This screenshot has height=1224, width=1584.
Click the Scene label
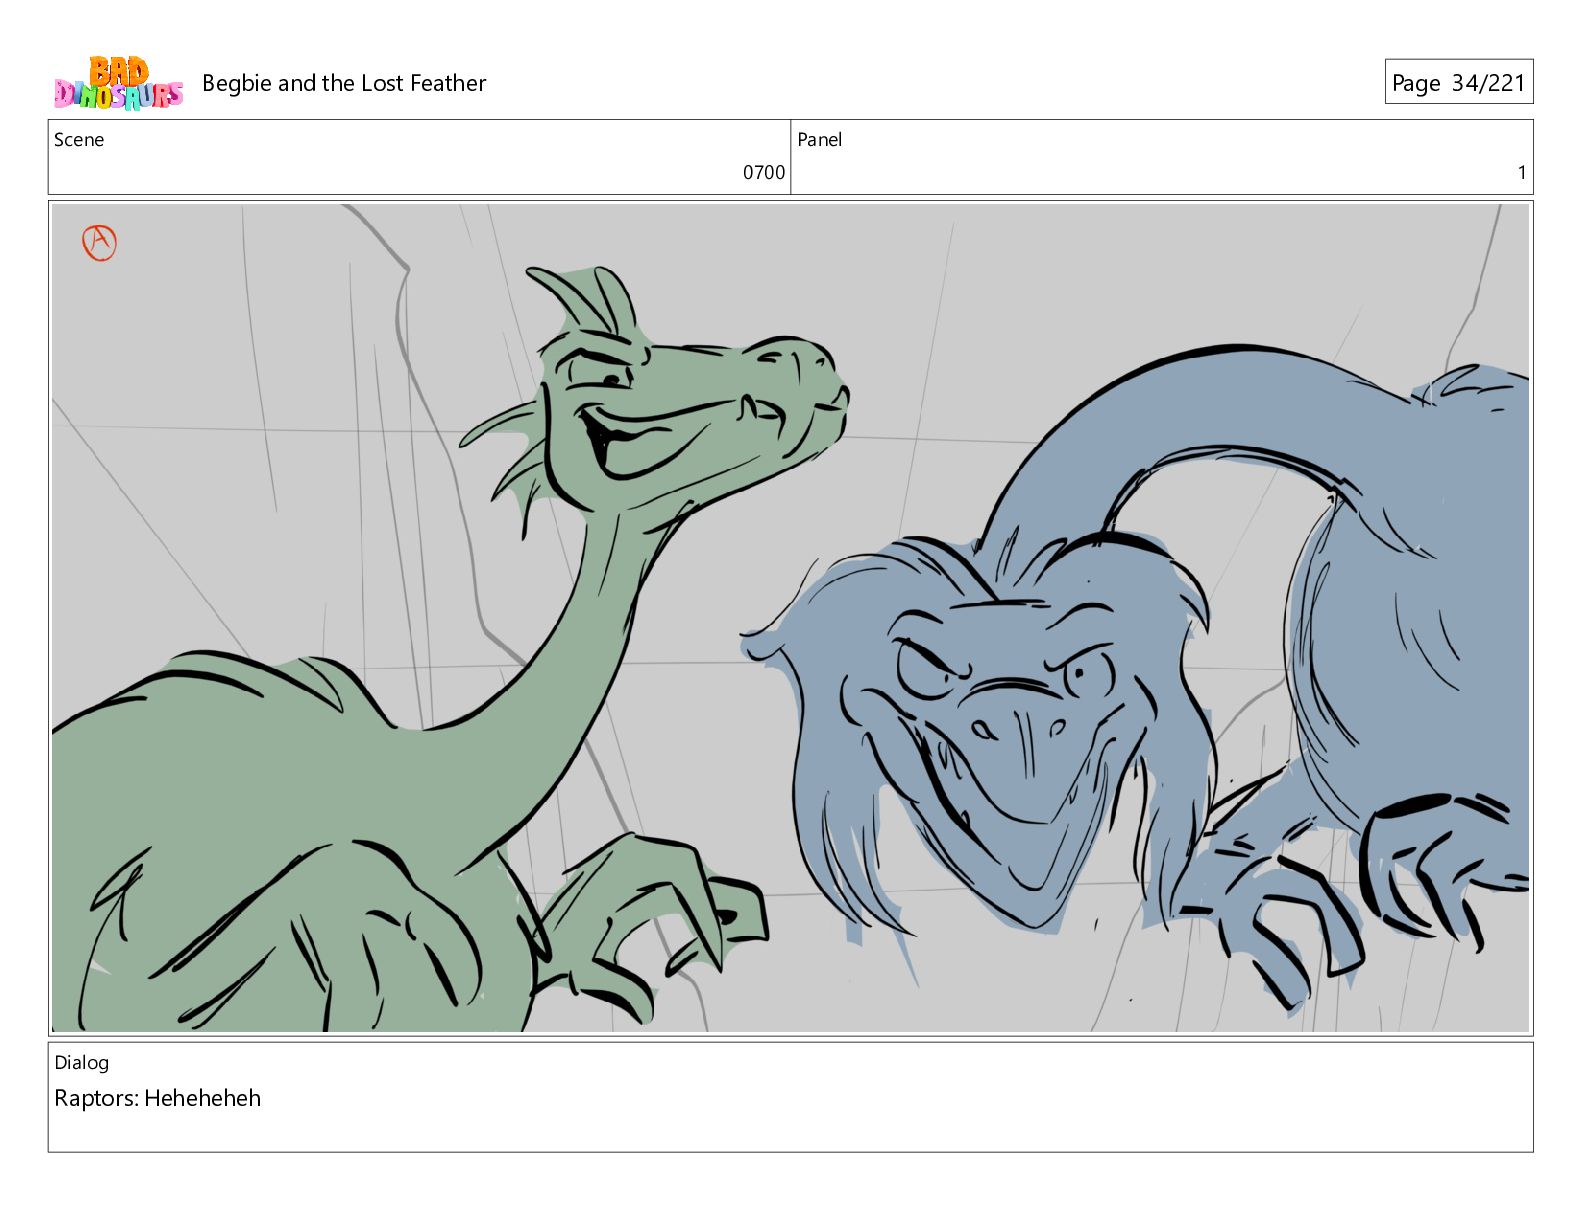tap(79, 140)
